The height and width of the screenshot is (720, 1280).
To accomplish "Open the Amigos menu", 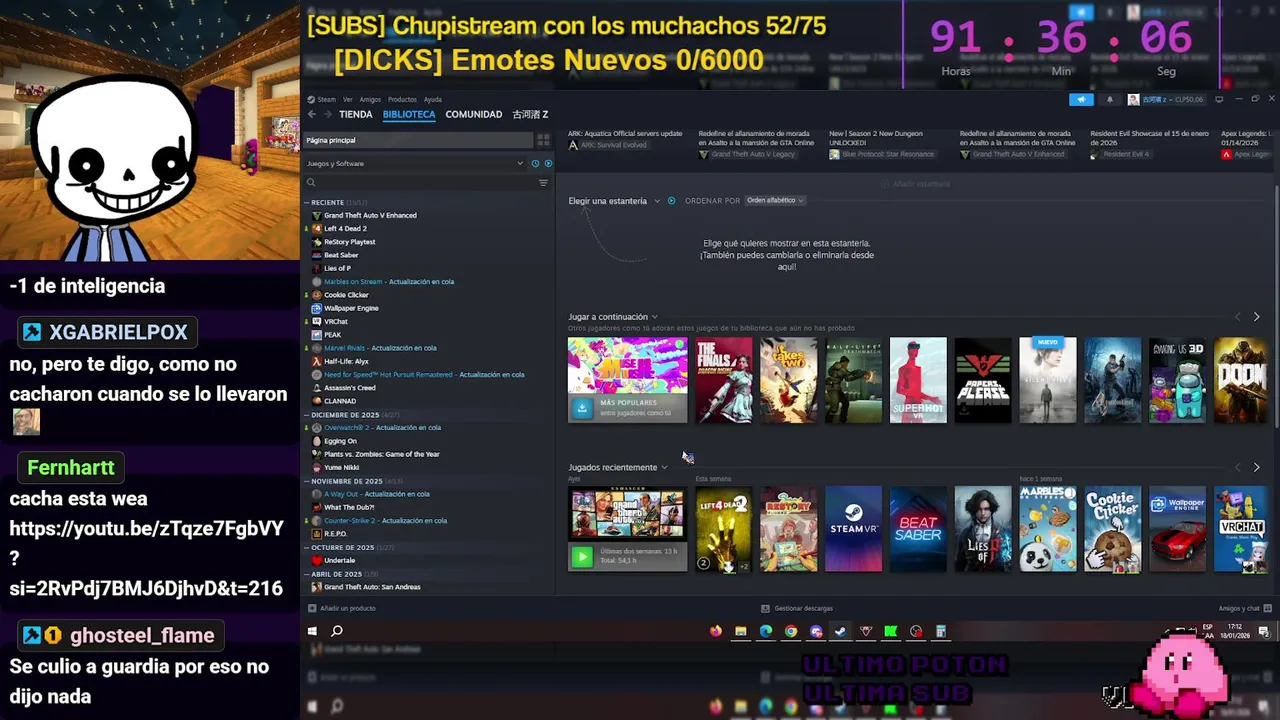I will pos(370,99).
